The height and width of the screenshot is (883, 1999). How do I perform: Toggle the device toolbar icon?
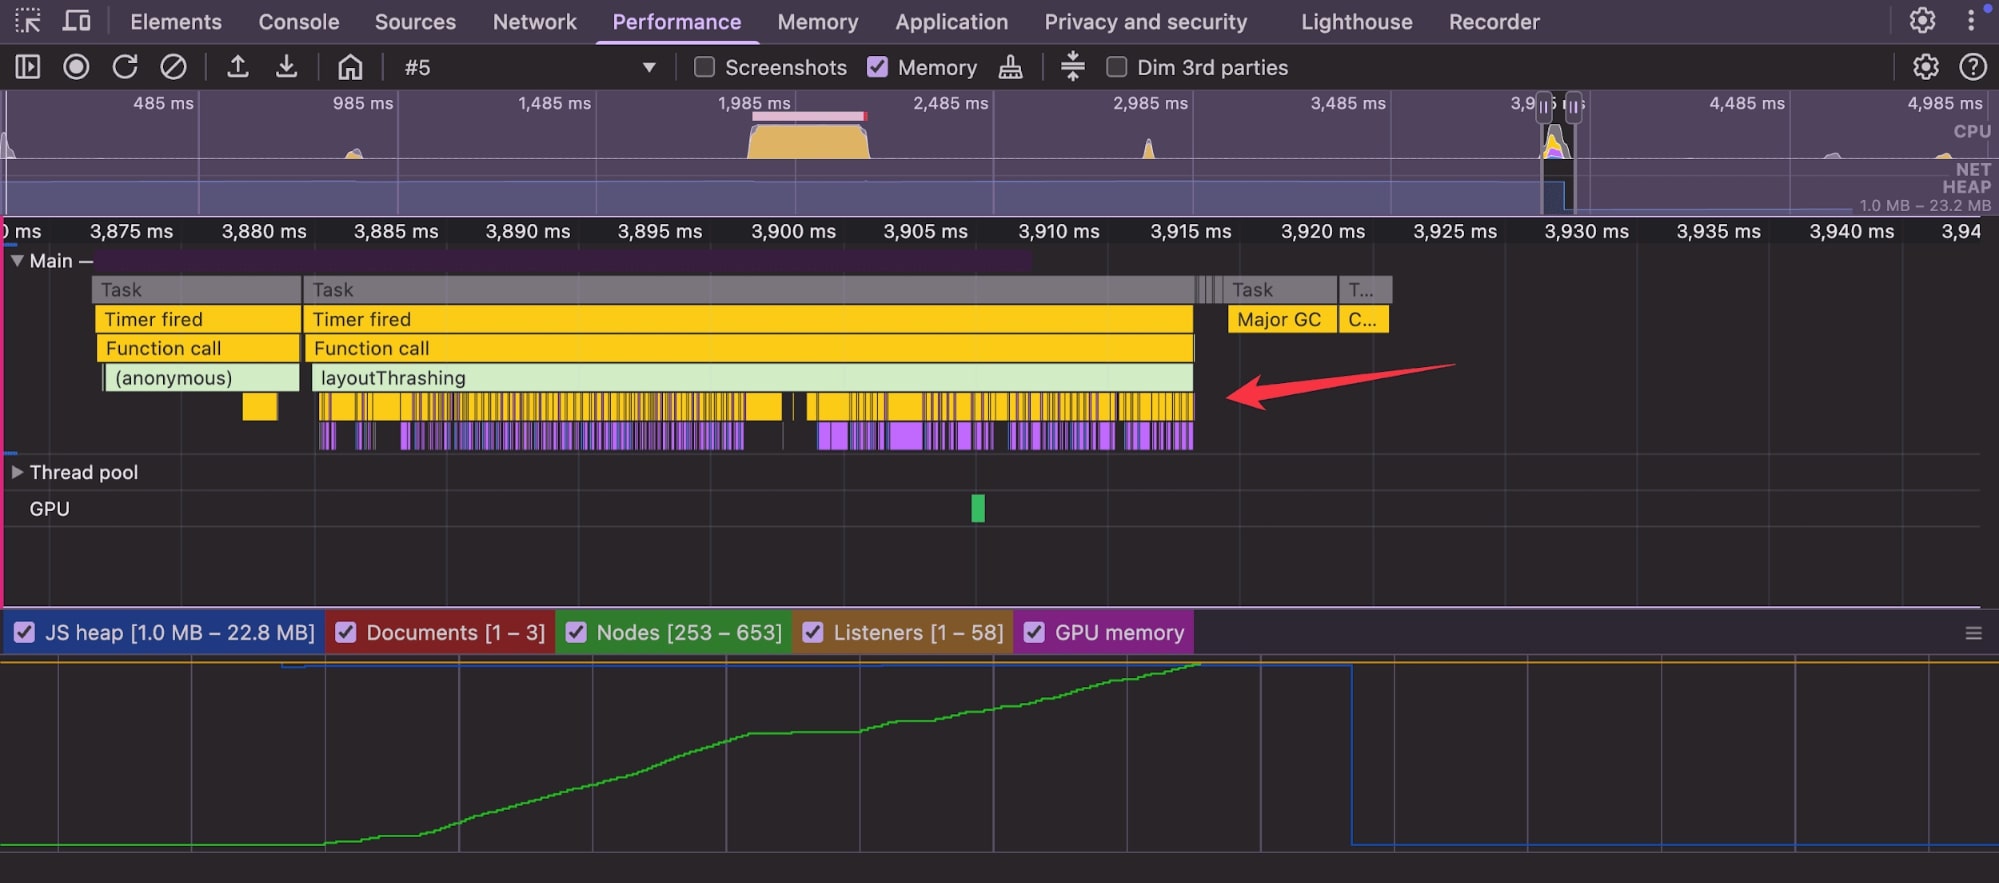pyautogui.click(x=77, y=21)
